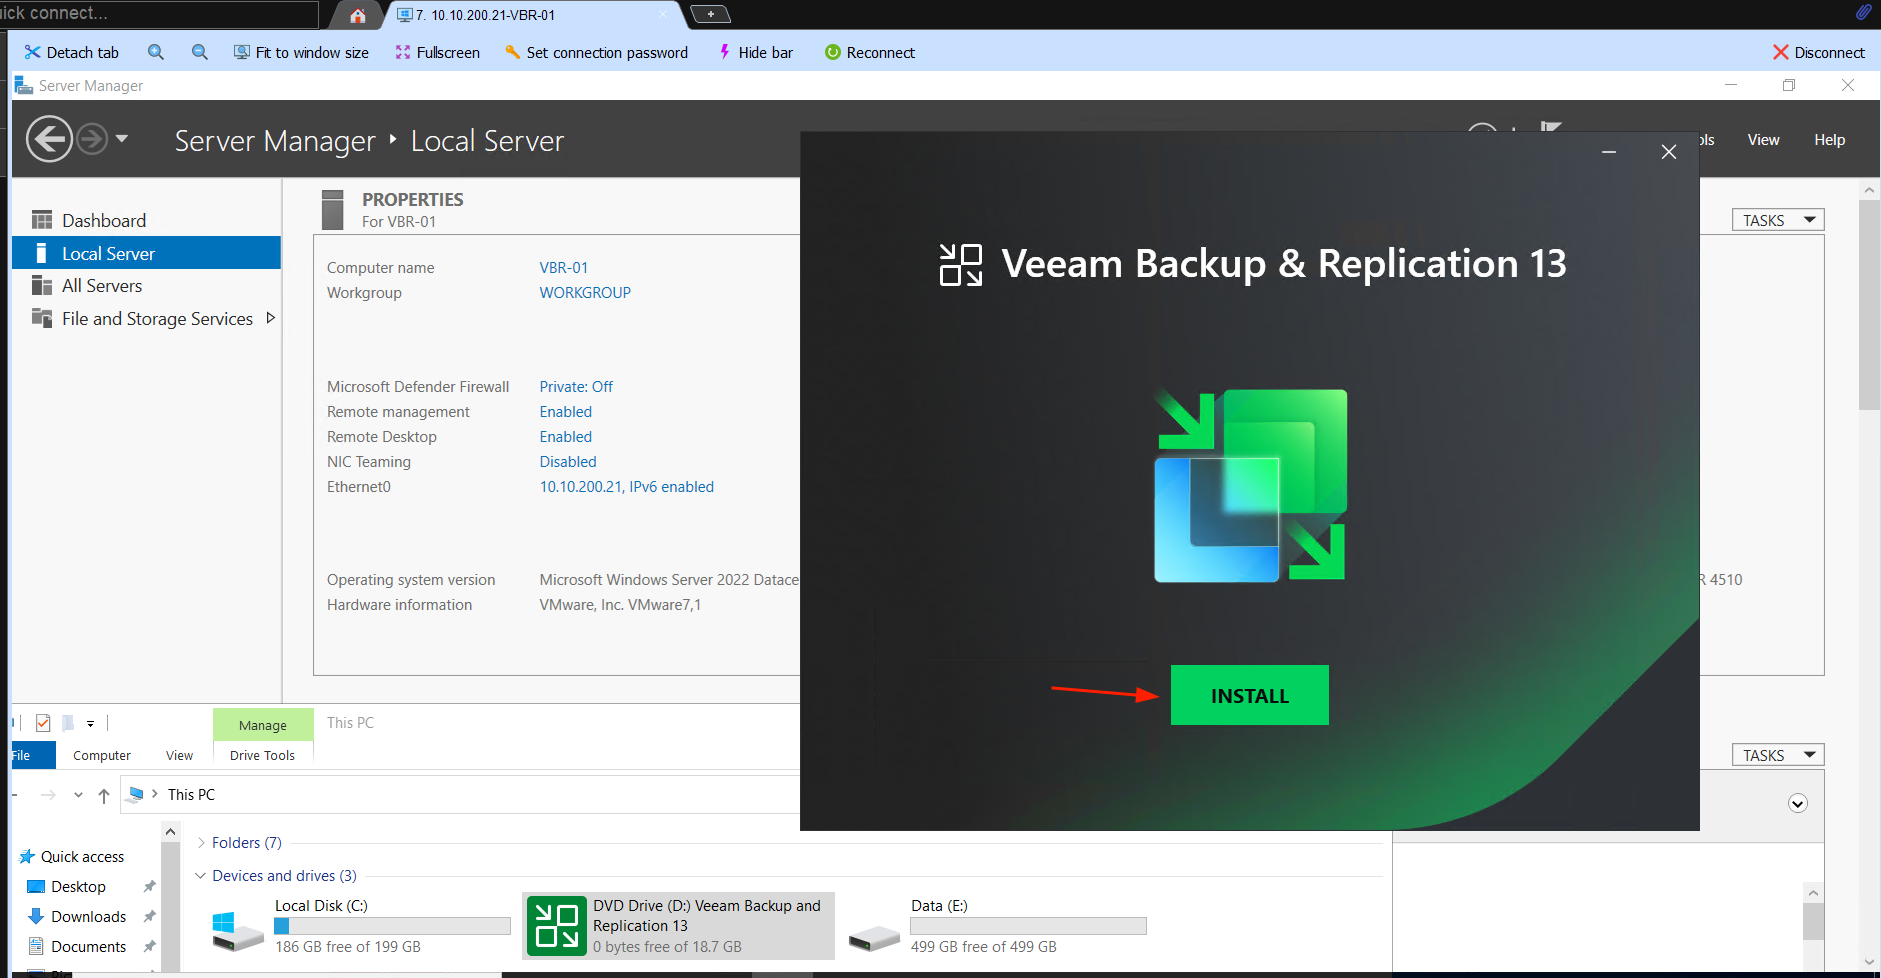
Task: Select DVD Drive (D:) Veeam Backup and Replication
Action: point(679,926)
